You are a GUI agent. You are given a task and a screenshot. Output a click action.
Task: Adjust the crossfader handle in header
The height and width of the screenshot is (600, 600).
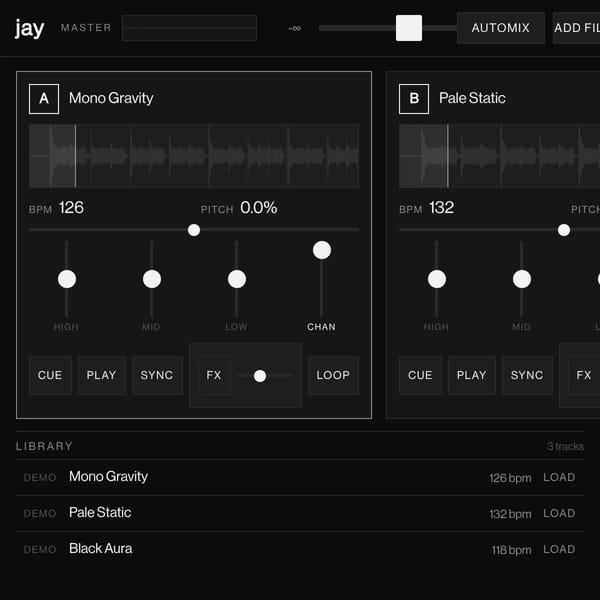click(409, 28)
